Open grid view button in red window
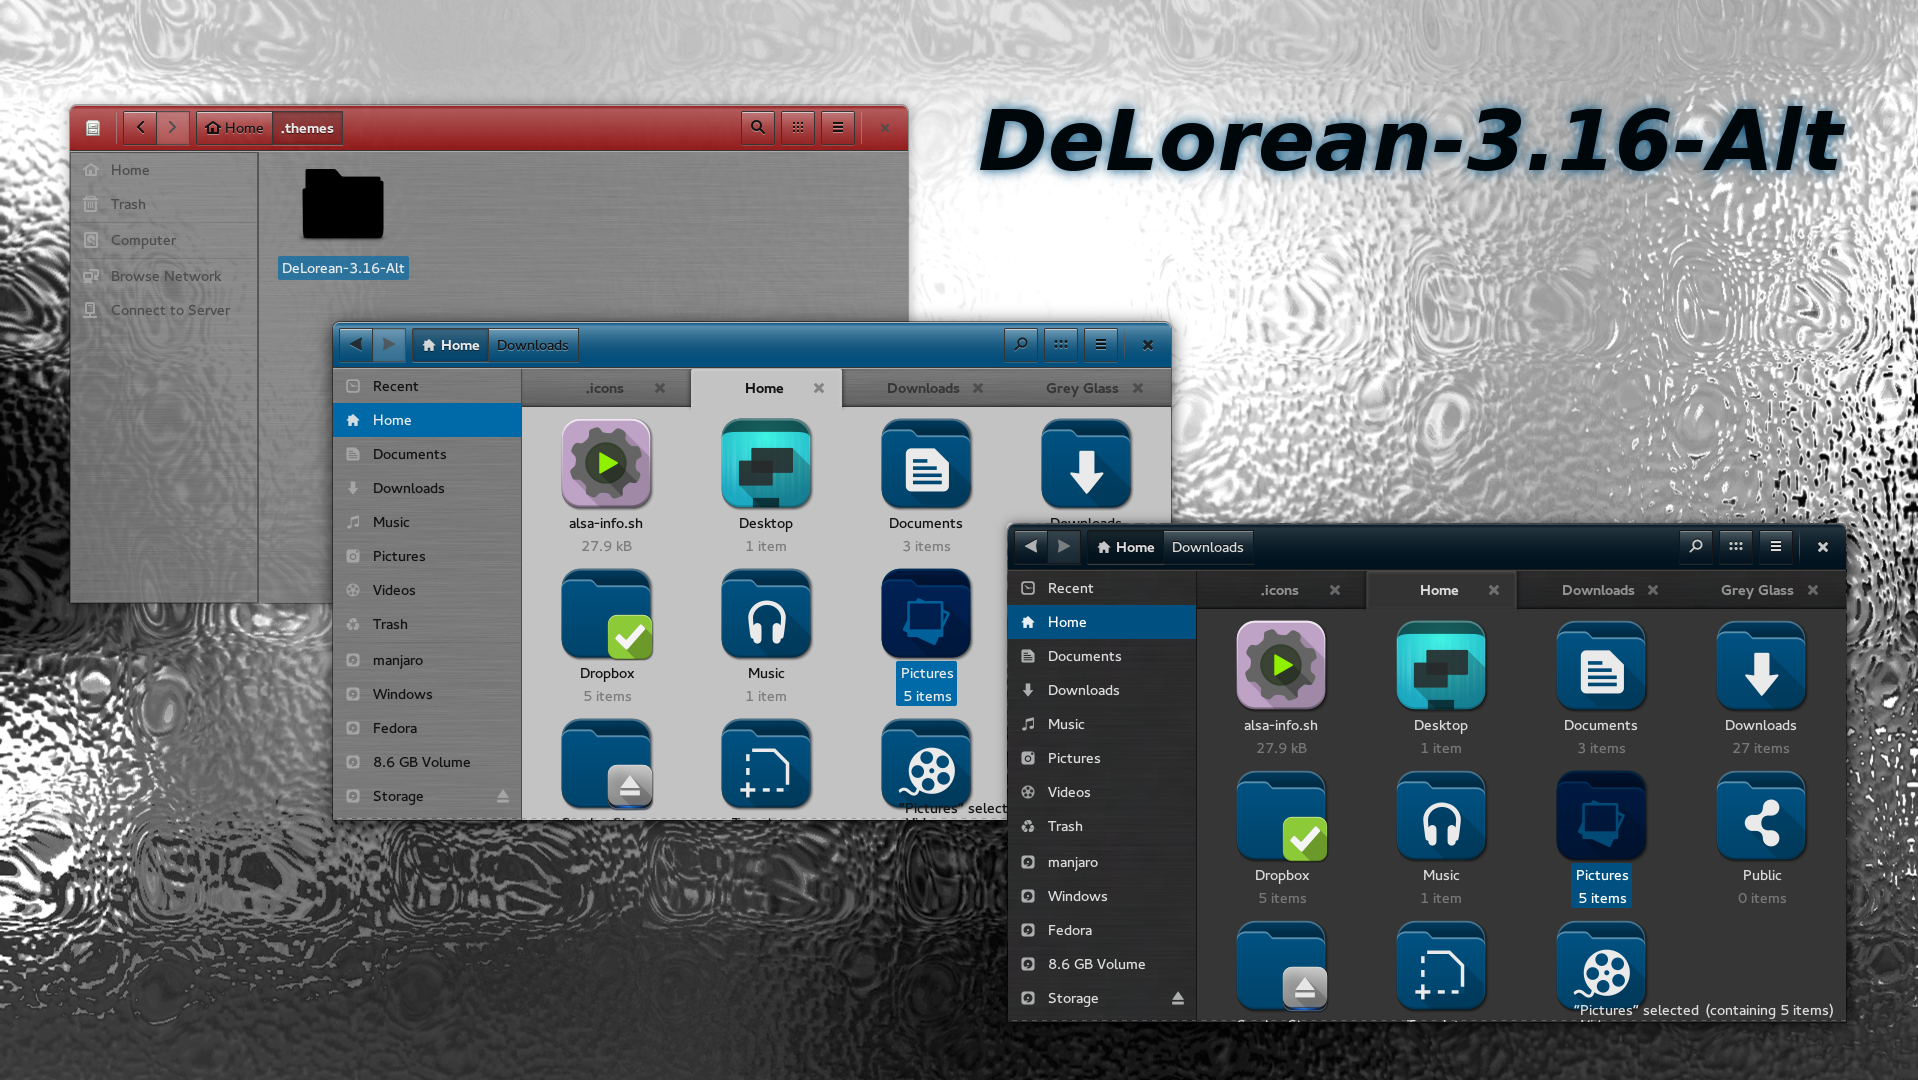1918x1080 pixels. 798,128
